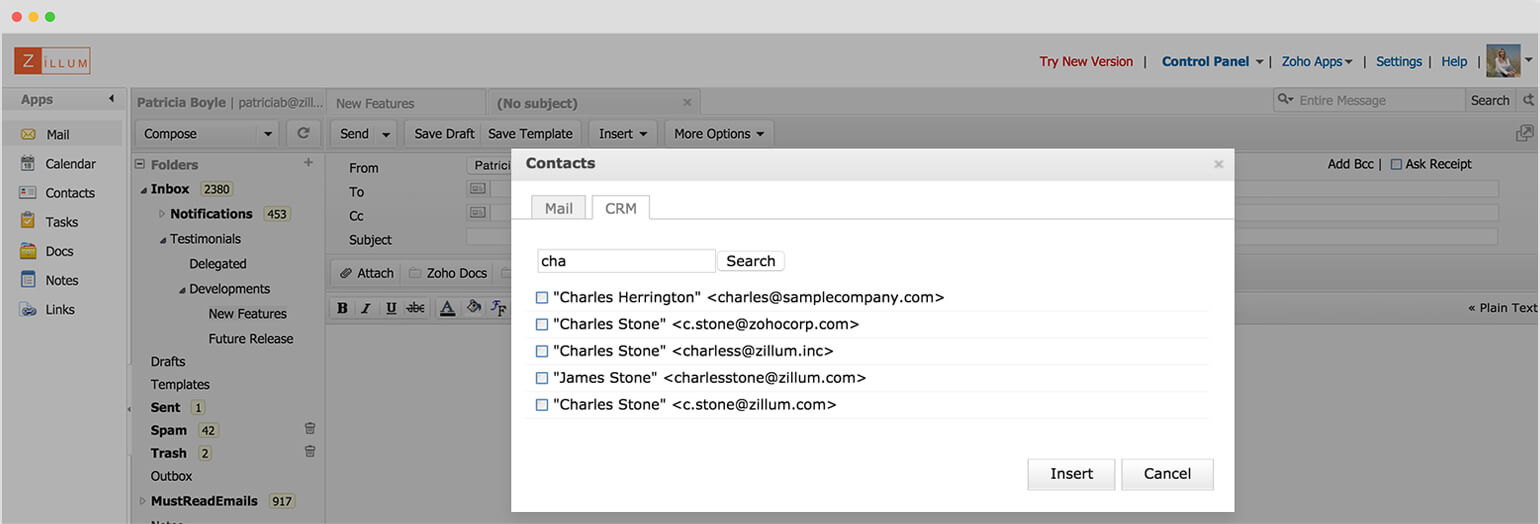Viewport: 1540px width, 524px height.
Task: Apply bold formatting in the editor
Action: (342, 308)
